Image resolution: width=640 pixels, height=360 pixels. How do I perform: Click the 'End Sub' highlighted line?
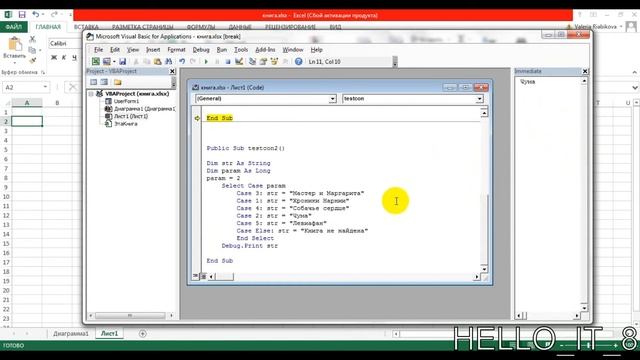(x=220, y=118)
